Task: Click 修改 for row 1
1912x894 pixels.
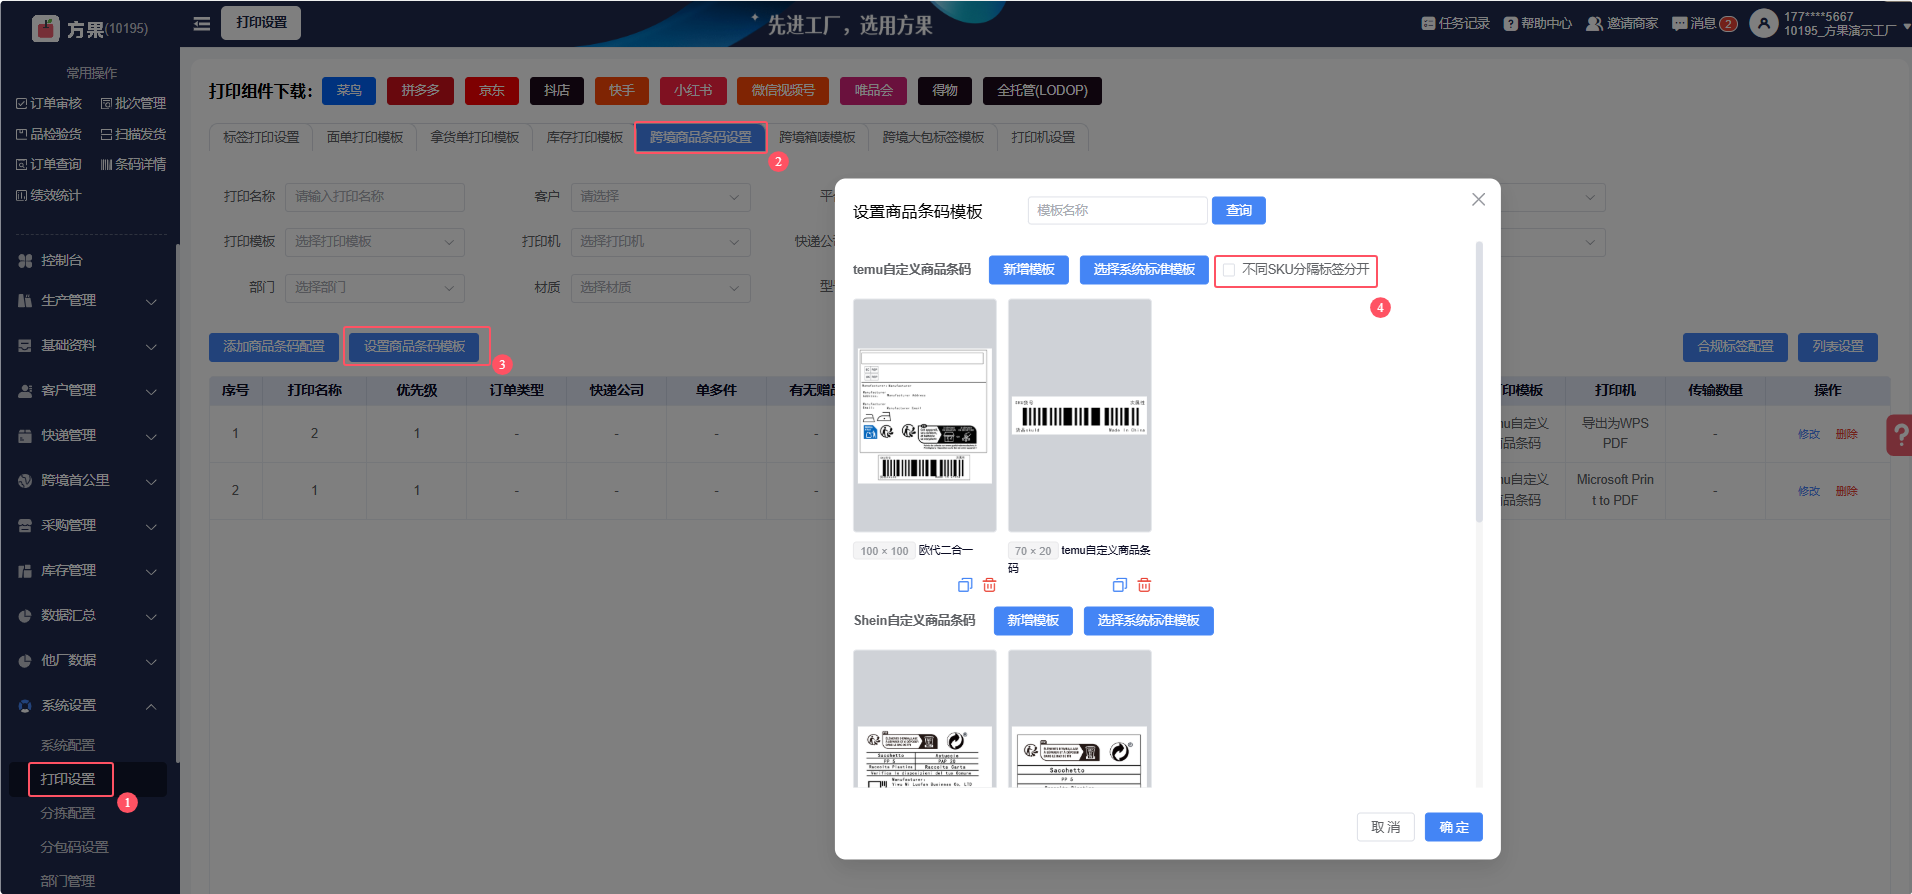Action: [x=1809, y=434]
